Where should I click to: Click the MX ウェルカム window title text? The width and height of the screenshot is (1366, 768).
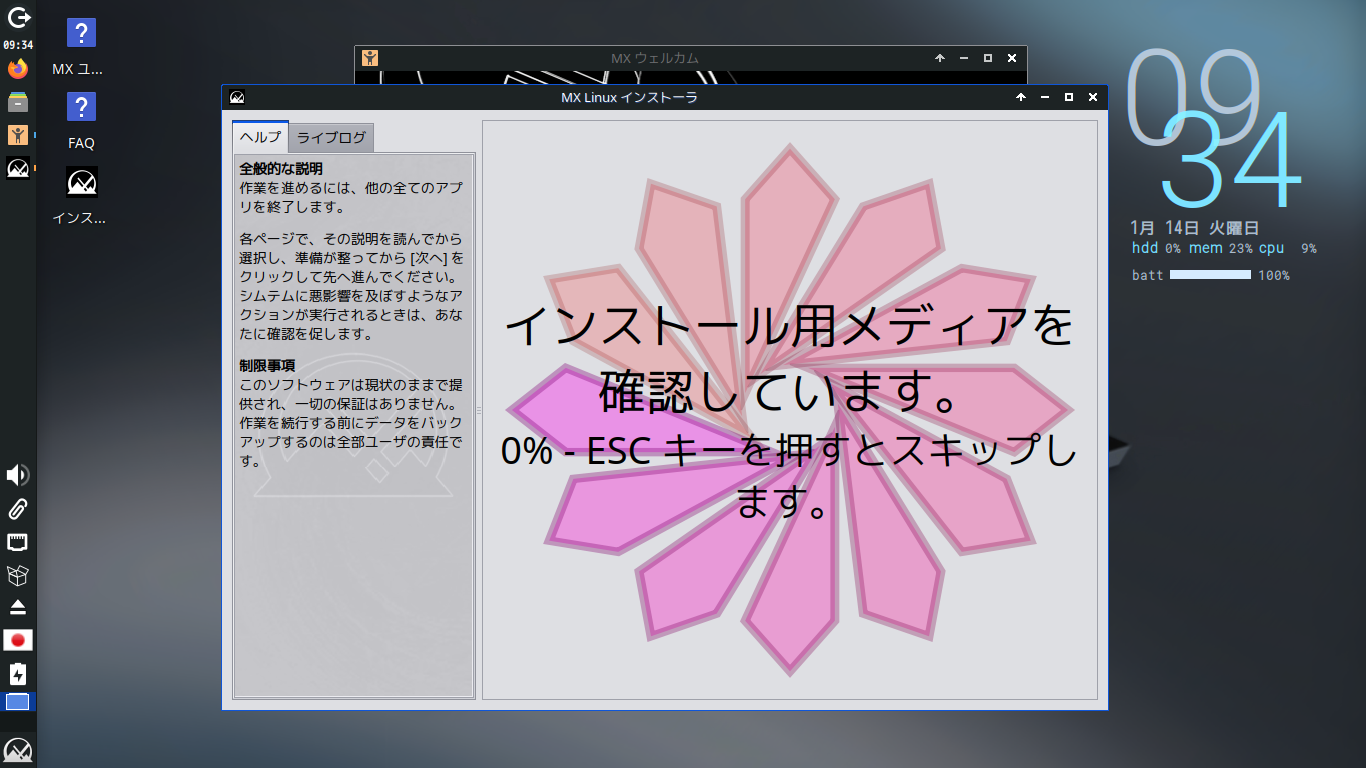click(x=655, y=58)
